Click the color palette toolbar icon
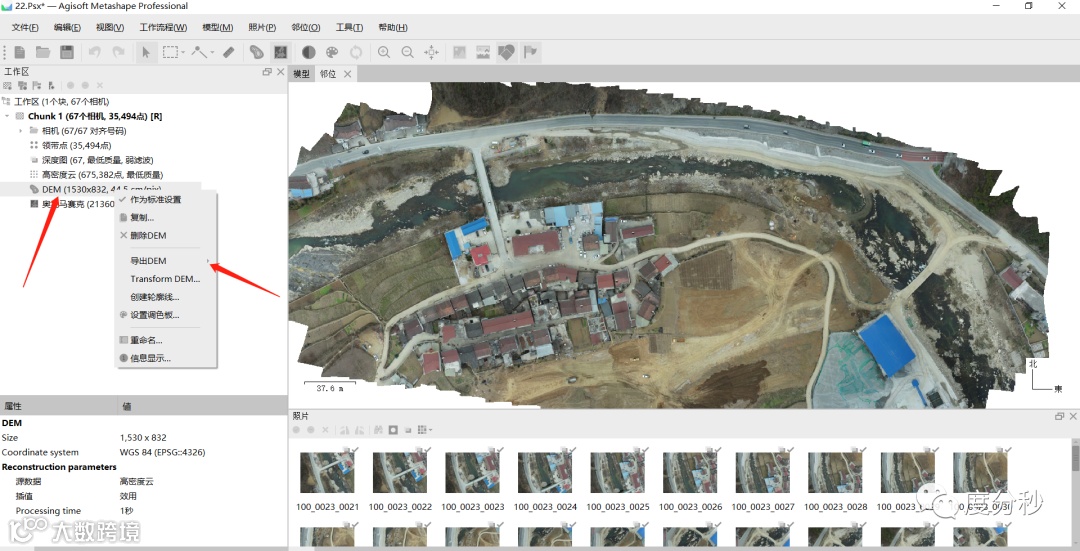Screen dimensions: 1080x551 pyautogui.click(x=332, y=52)
